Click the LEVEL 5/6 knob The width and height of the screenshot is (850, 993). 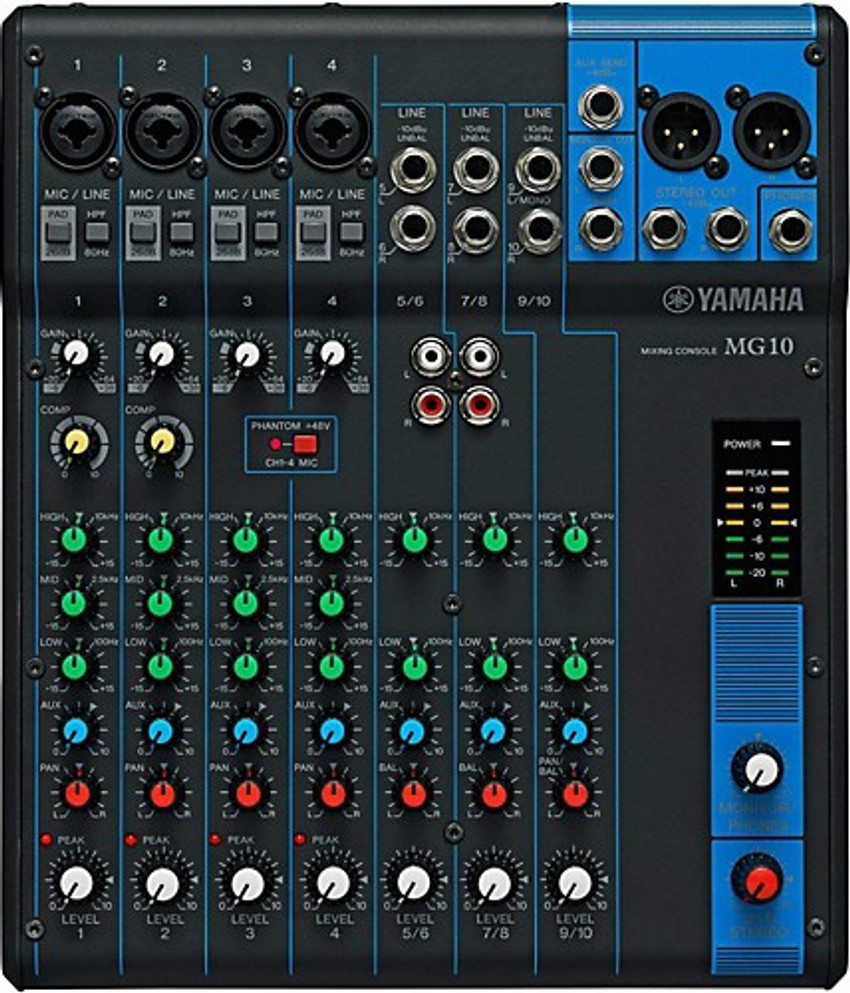(414, 883)
